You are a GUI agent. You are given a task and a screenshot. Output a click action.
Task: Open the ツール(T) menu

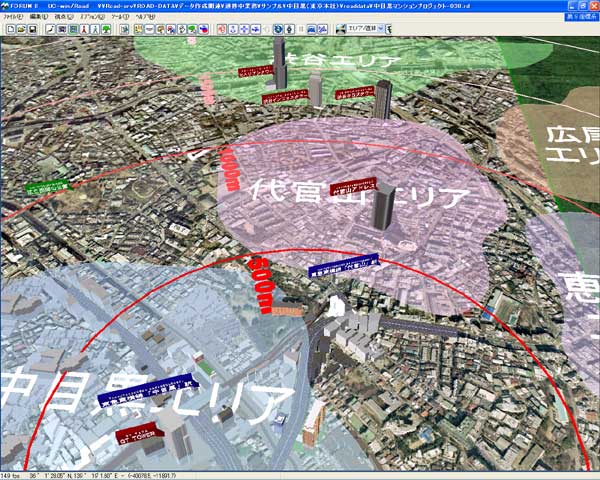120,17
